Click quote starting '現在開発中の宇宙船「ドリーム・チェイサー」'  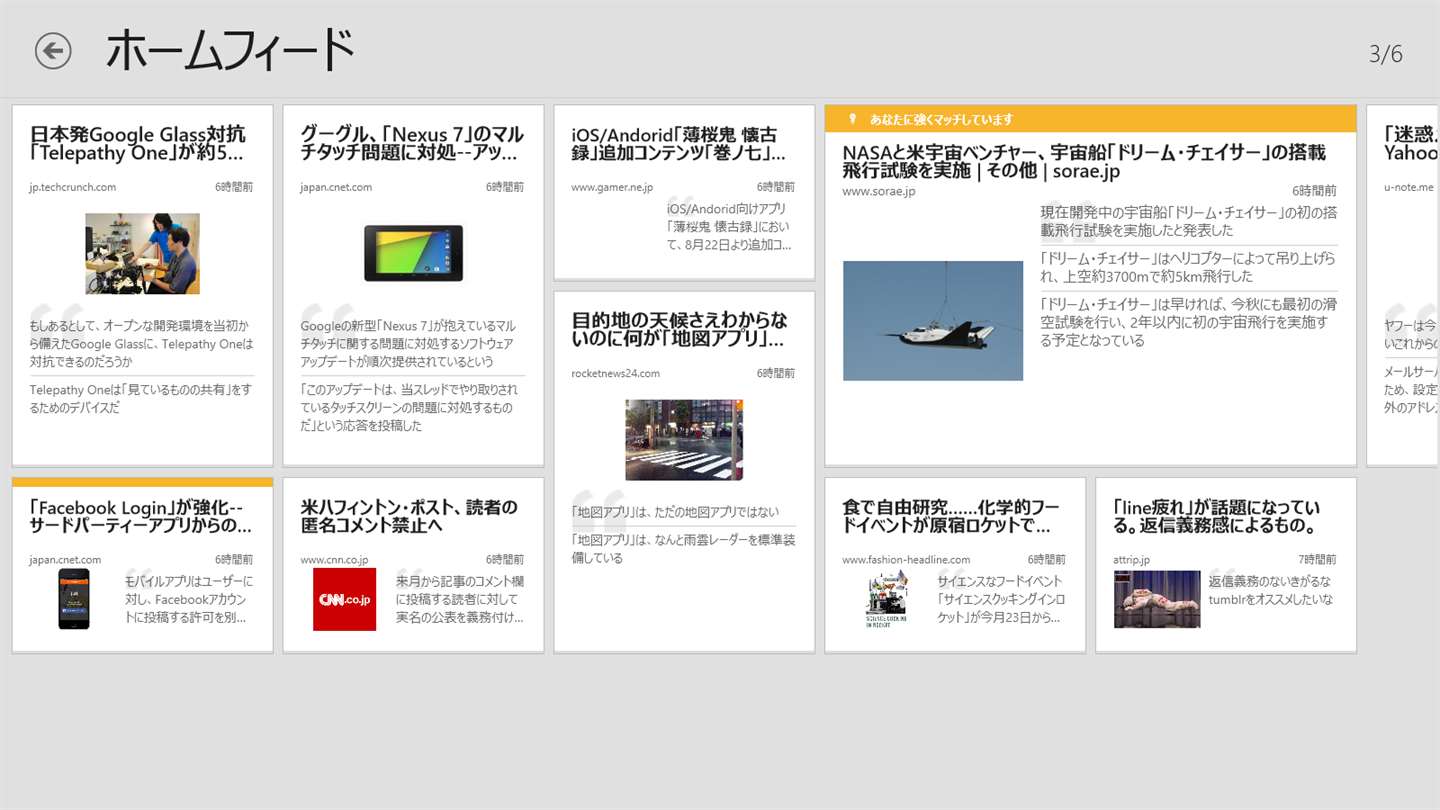[x=1189, y=221]
